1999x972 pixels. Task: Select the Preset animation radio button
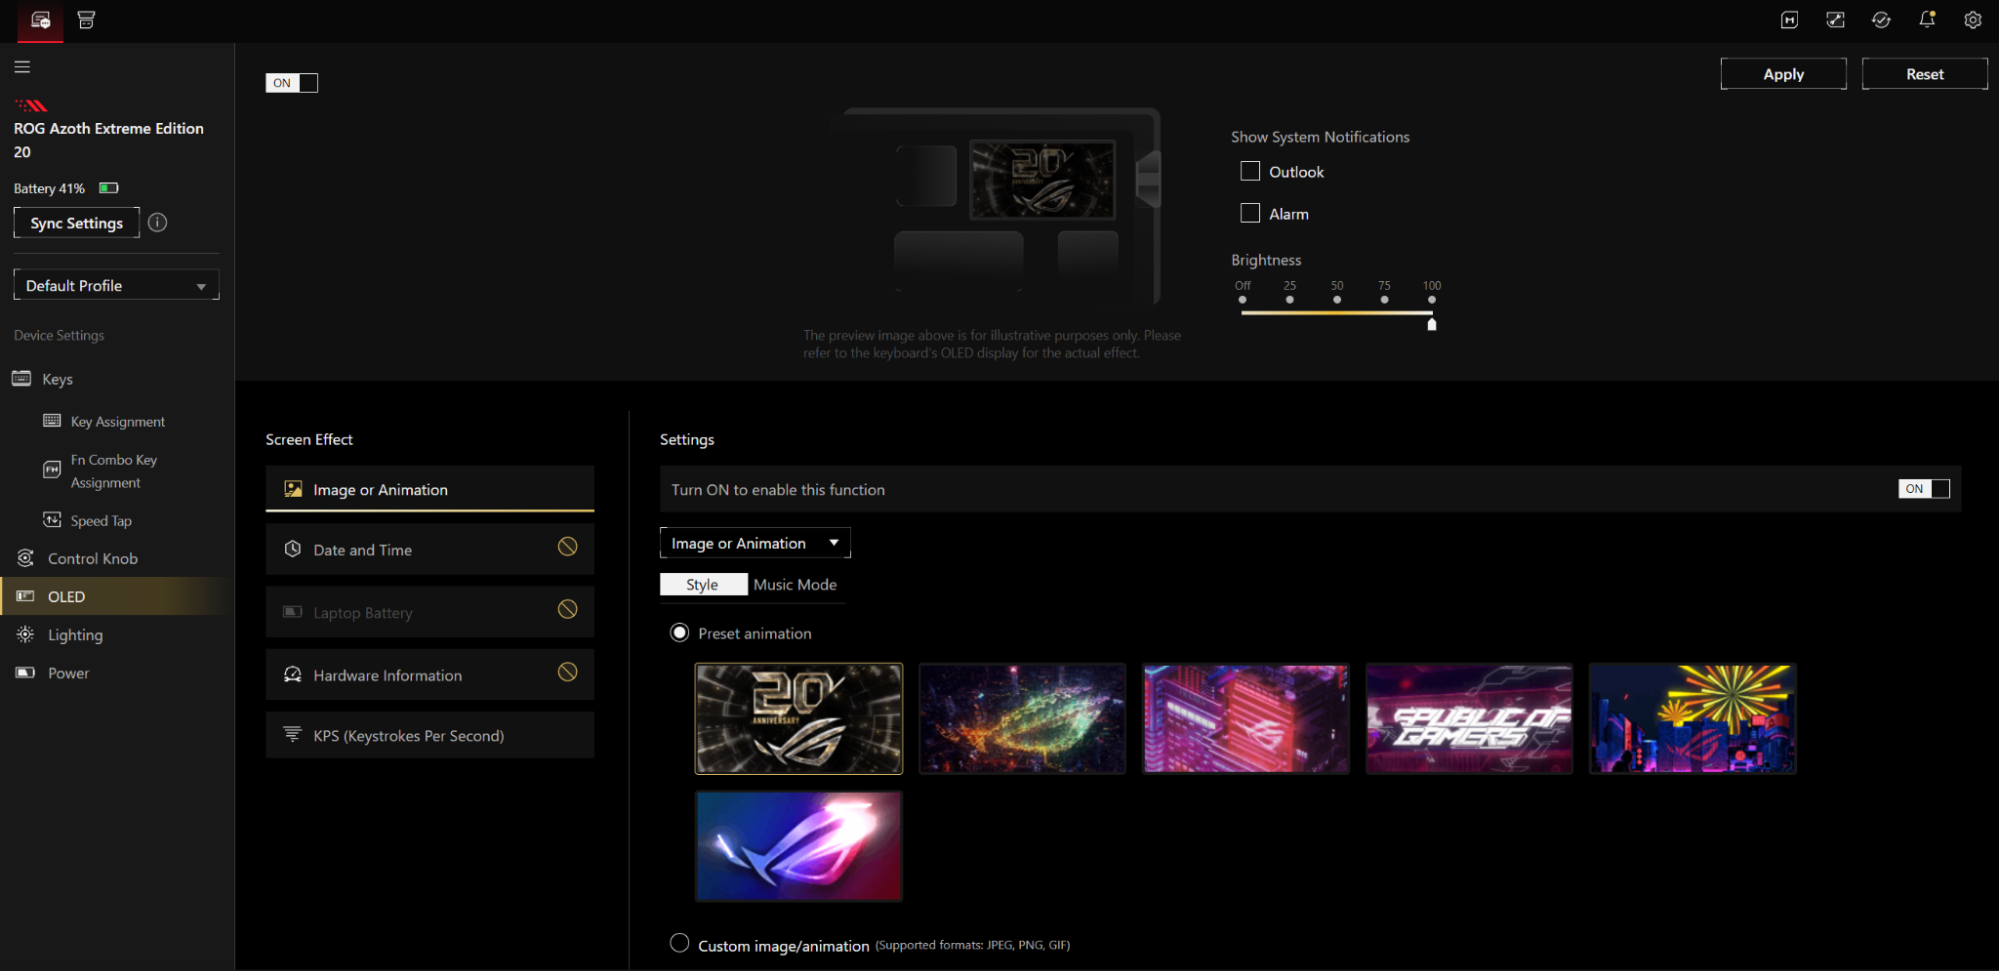(680, 633)
